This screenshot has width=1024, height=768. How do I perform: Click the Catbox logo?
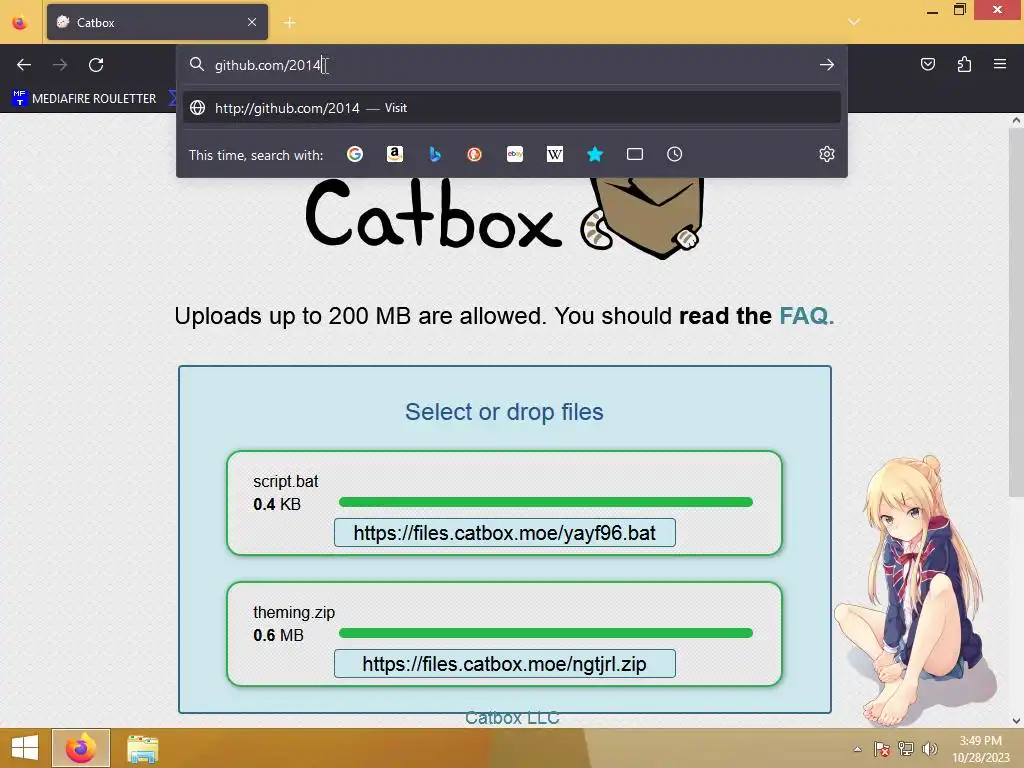pyautogui.click(x=504, y=218)
